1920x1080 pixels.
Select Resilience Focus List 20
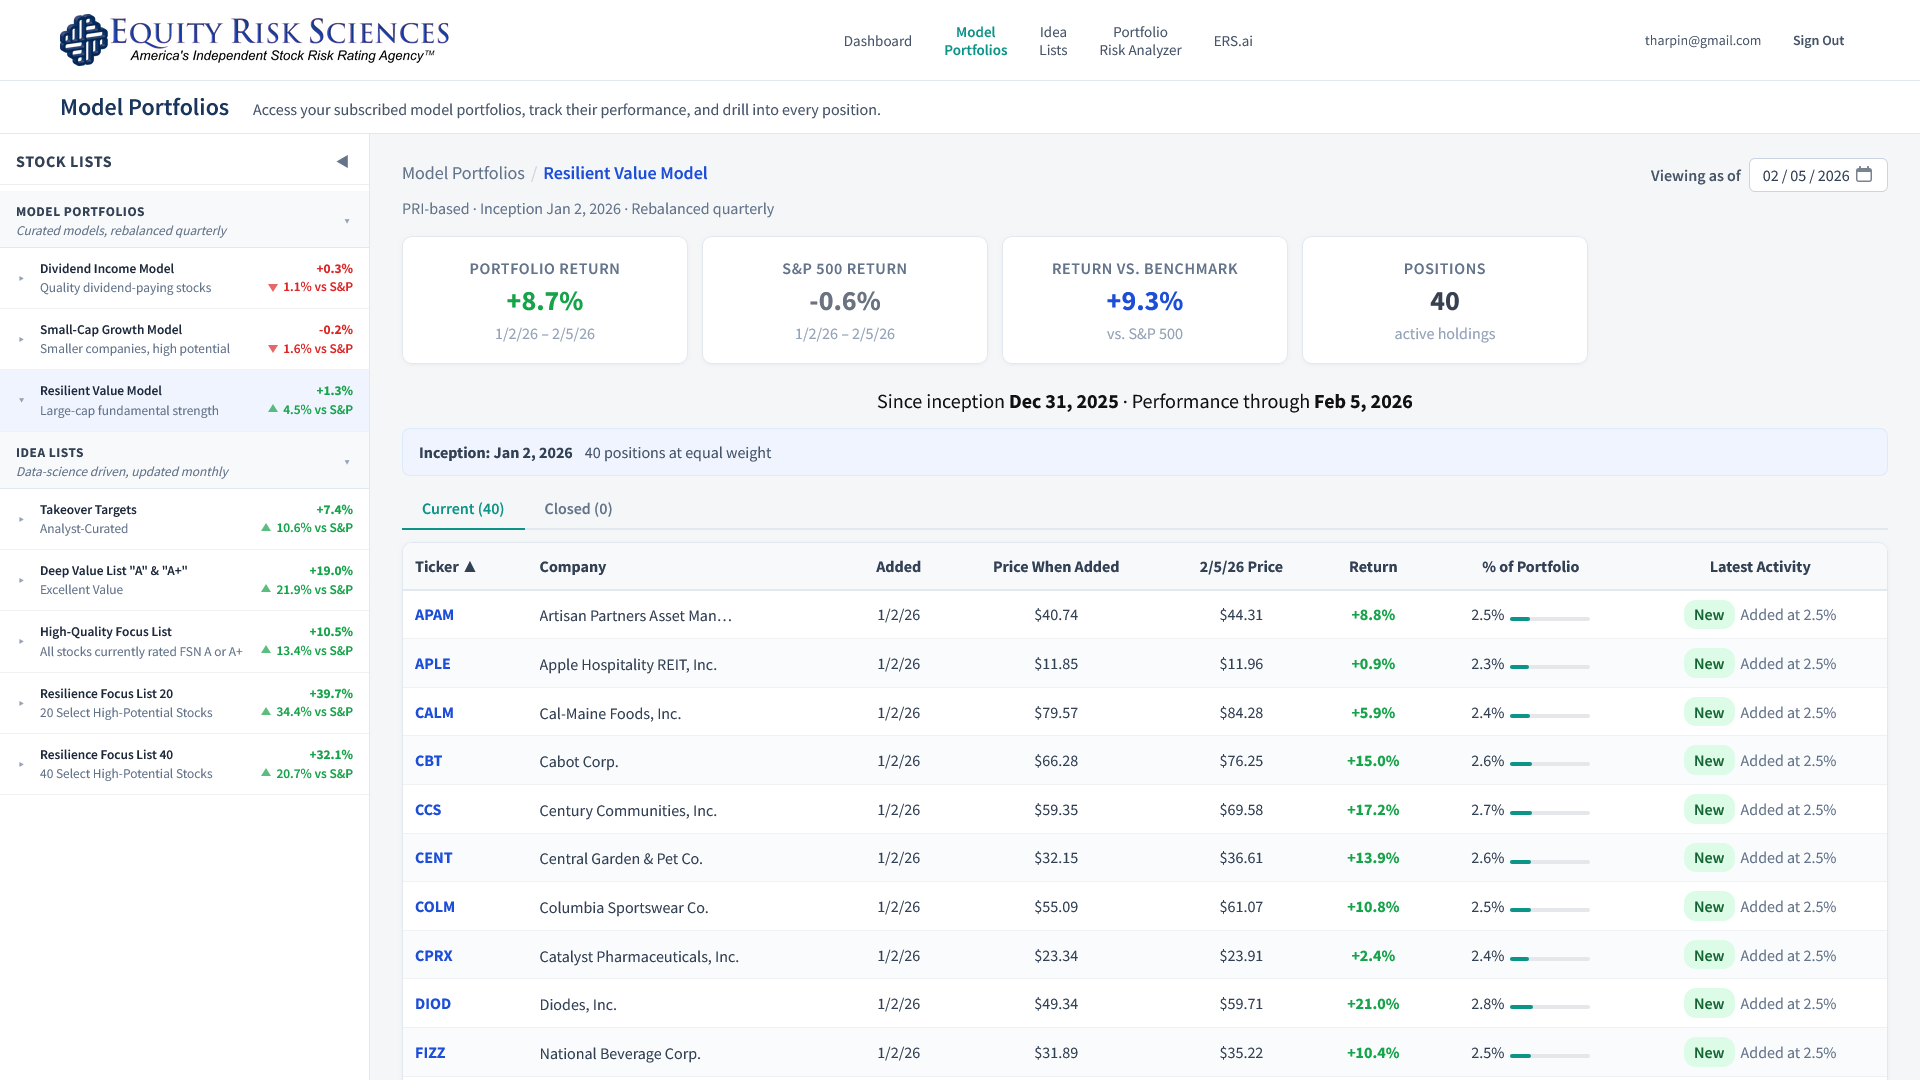tap(184, 703)
